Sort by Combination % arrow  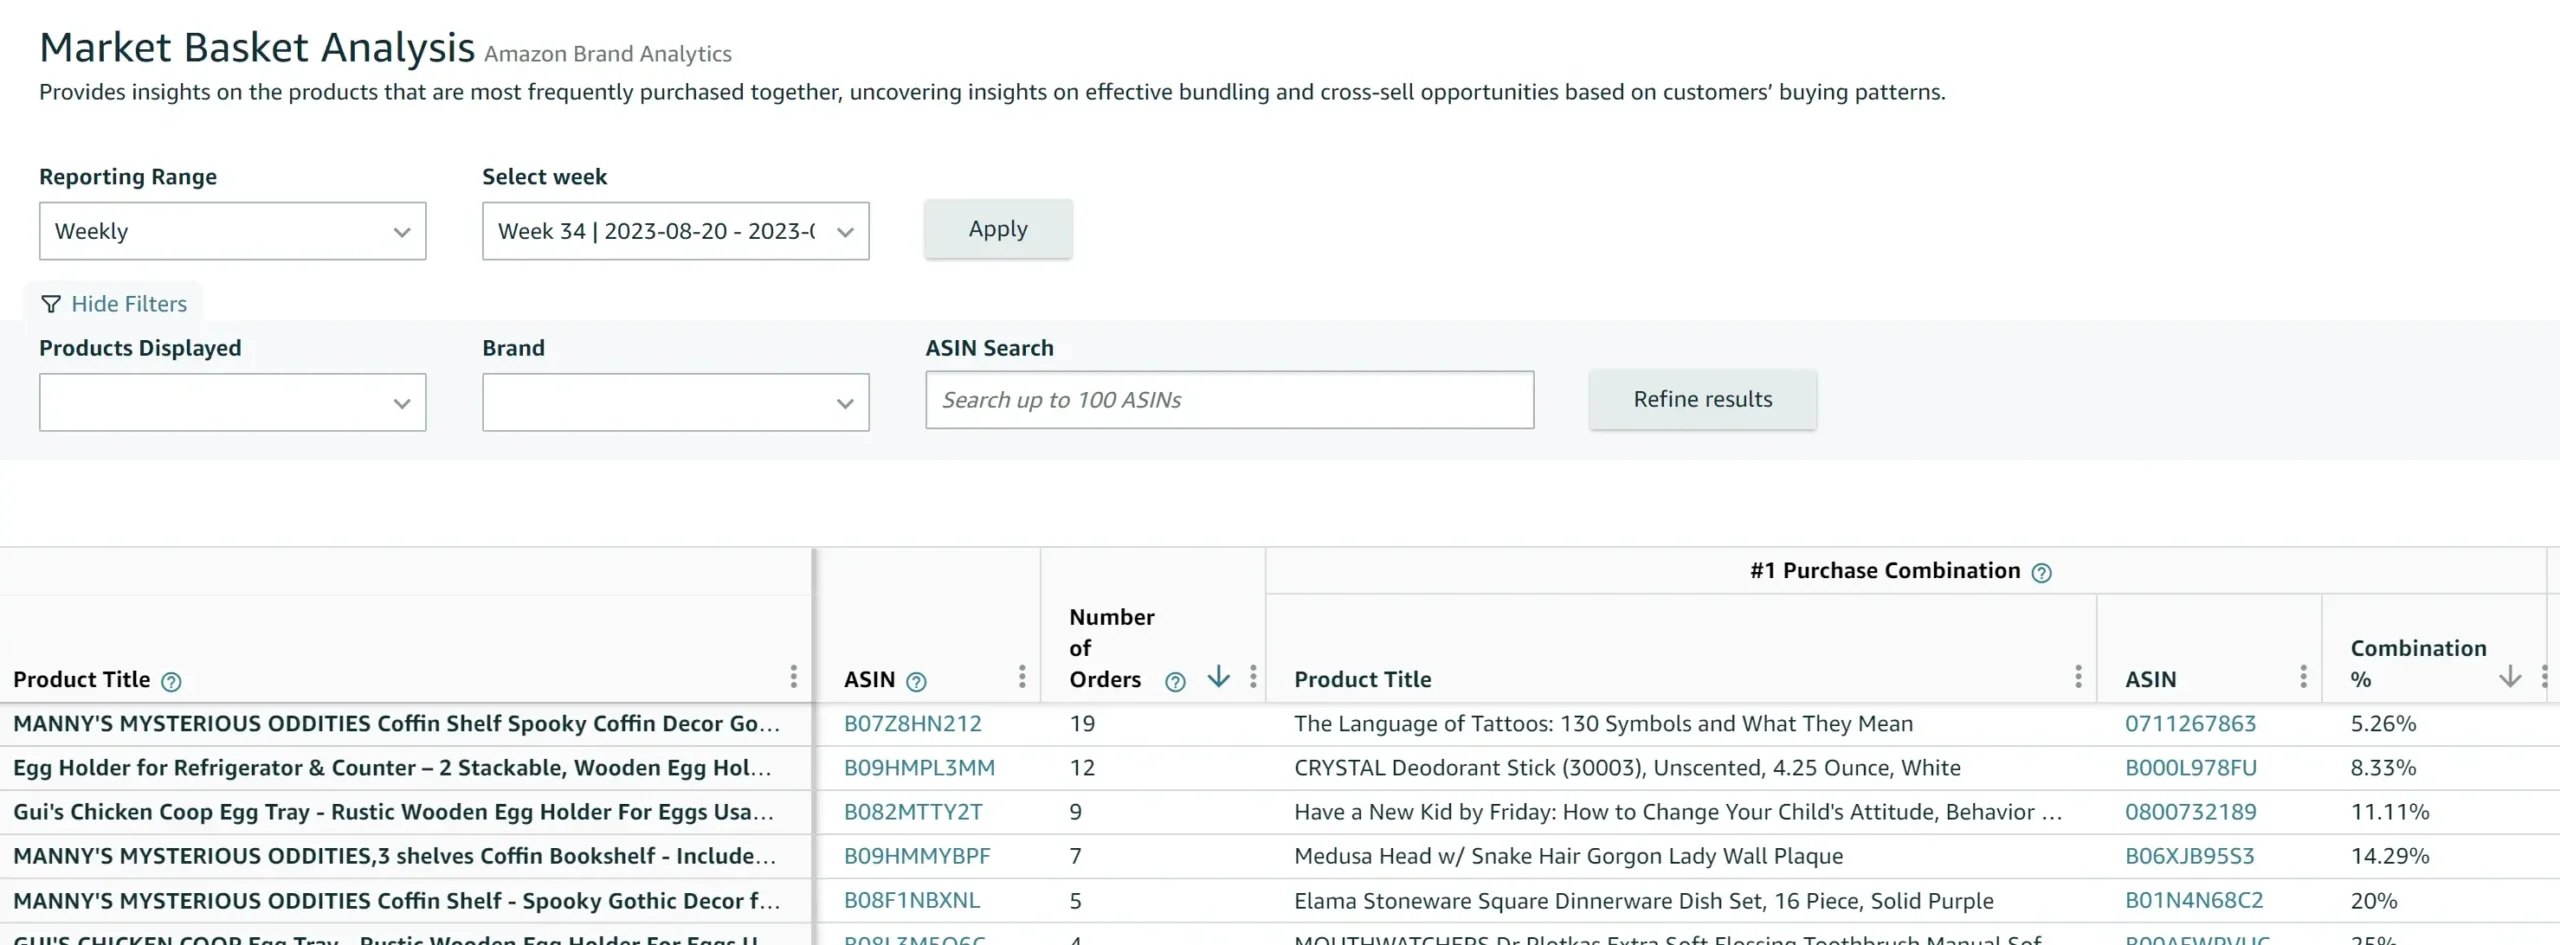click(2509, 677)
